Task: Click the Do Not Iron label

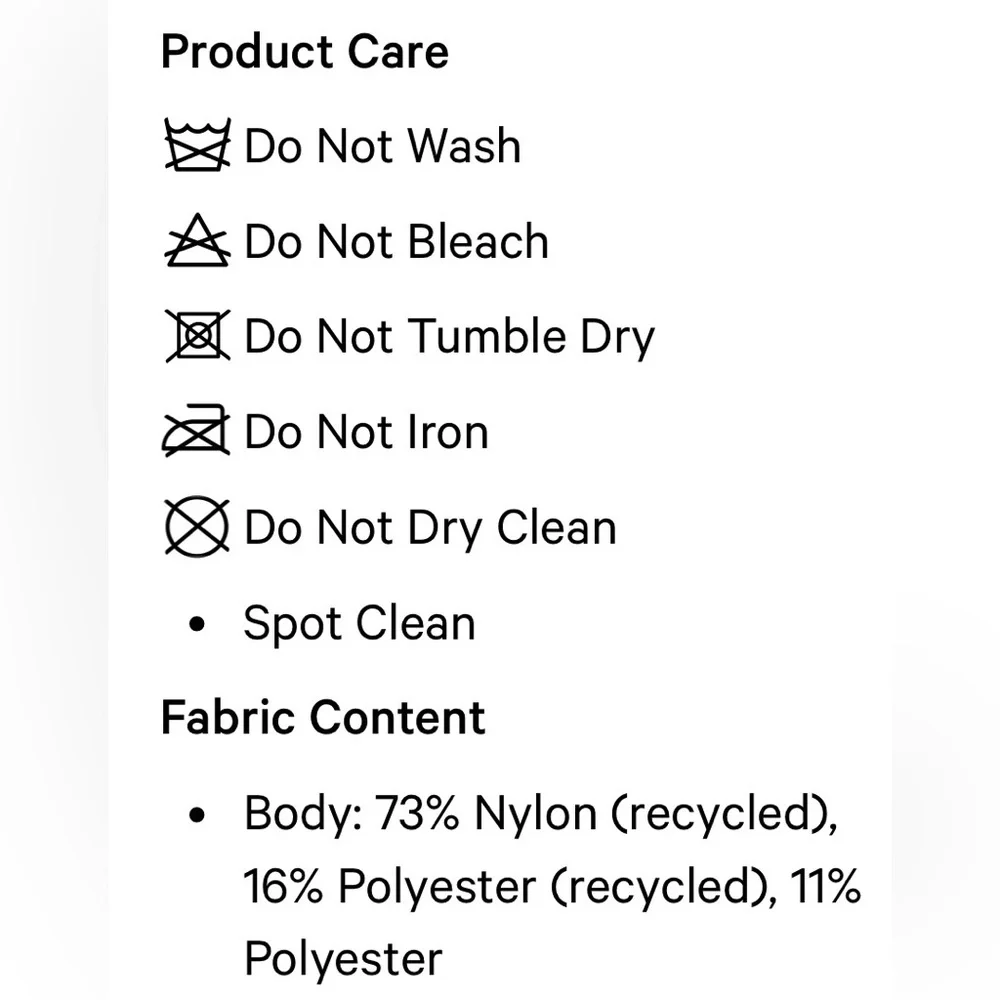Action: click(367, 433)
